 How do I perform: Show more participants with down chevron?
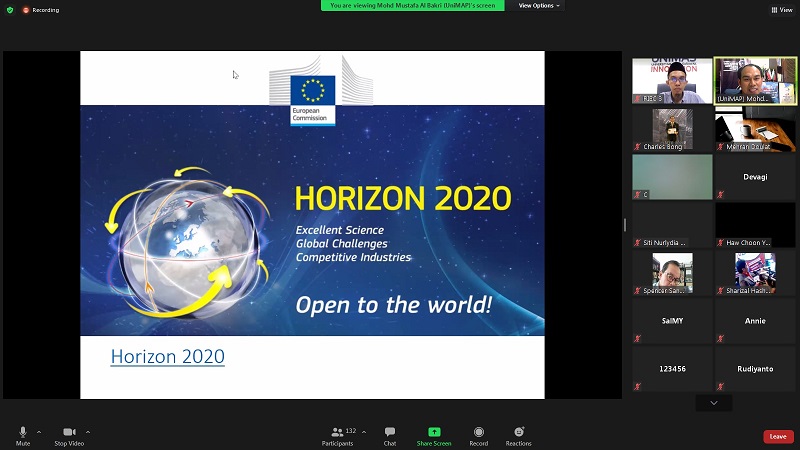714,403
